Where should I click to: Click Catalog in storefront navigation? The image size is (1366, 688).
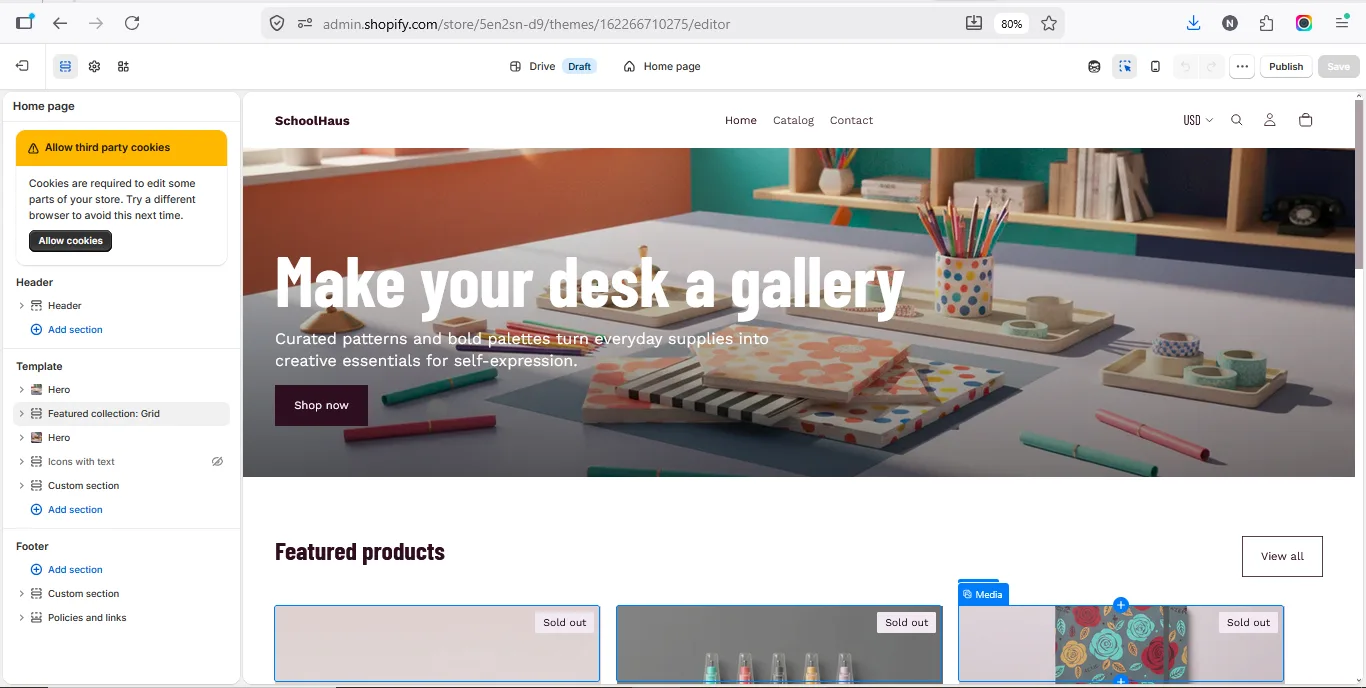click(794, 120)
